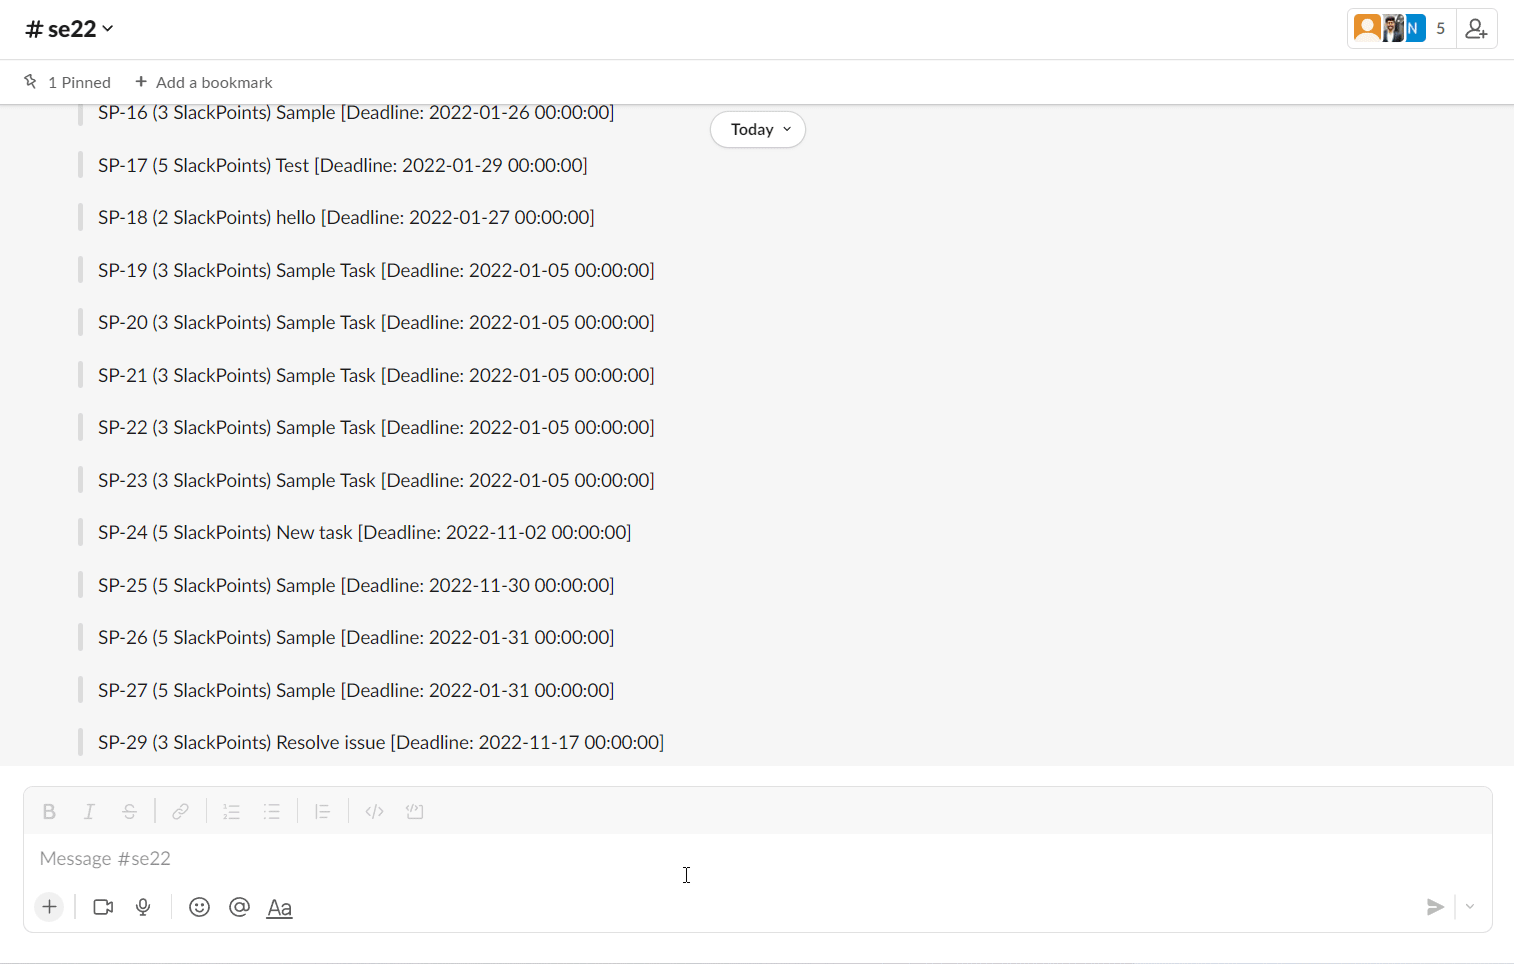Apply strikethrough formatting
Image resolution: width=1514 pixels, height=964 pixels.
point(129,812)
